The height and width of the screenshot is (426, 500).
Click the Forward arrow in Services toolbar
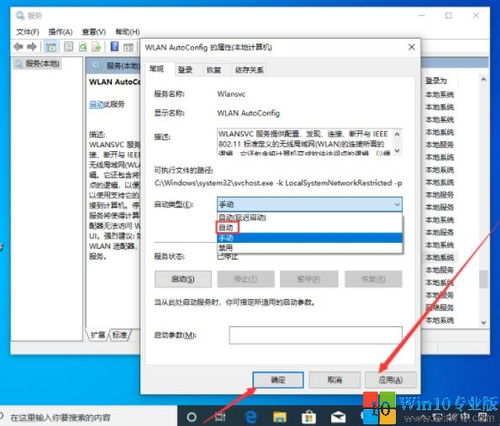click(x=32, y=47)
